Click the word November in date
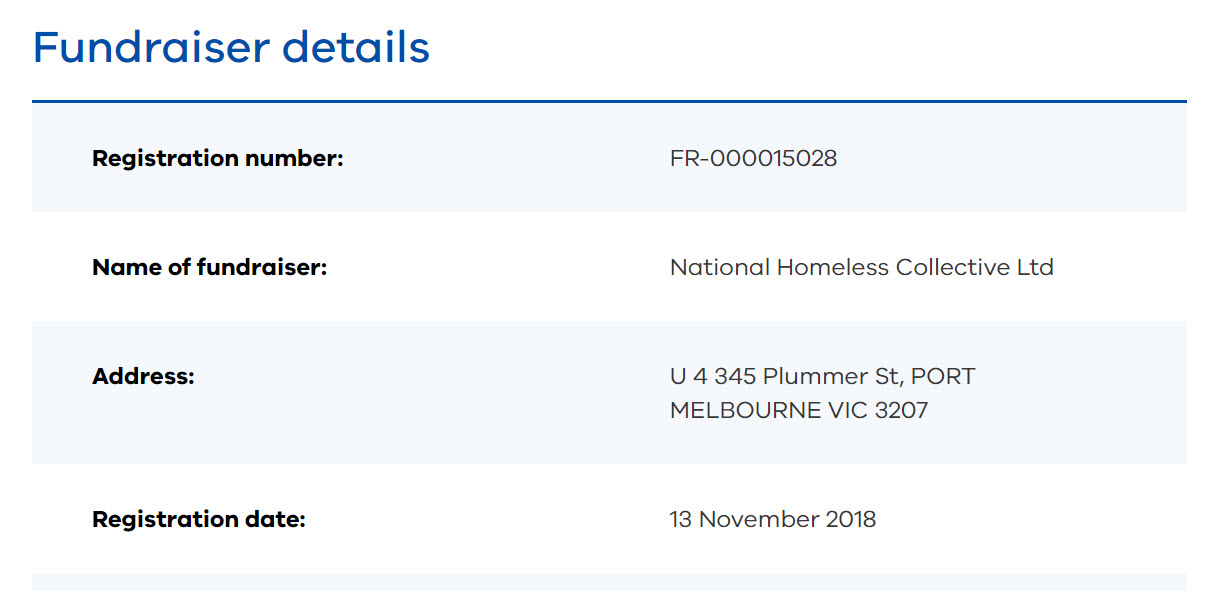Viewport: 1225px width, 591px height. tap(758, 519)
